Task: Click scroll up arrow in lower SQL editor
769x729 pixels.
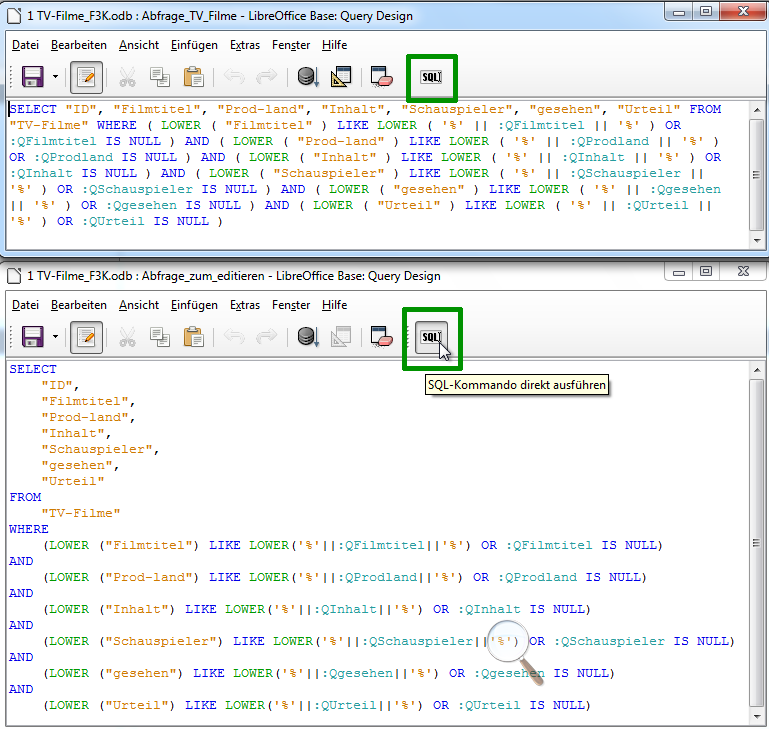Action: (757, 370)
